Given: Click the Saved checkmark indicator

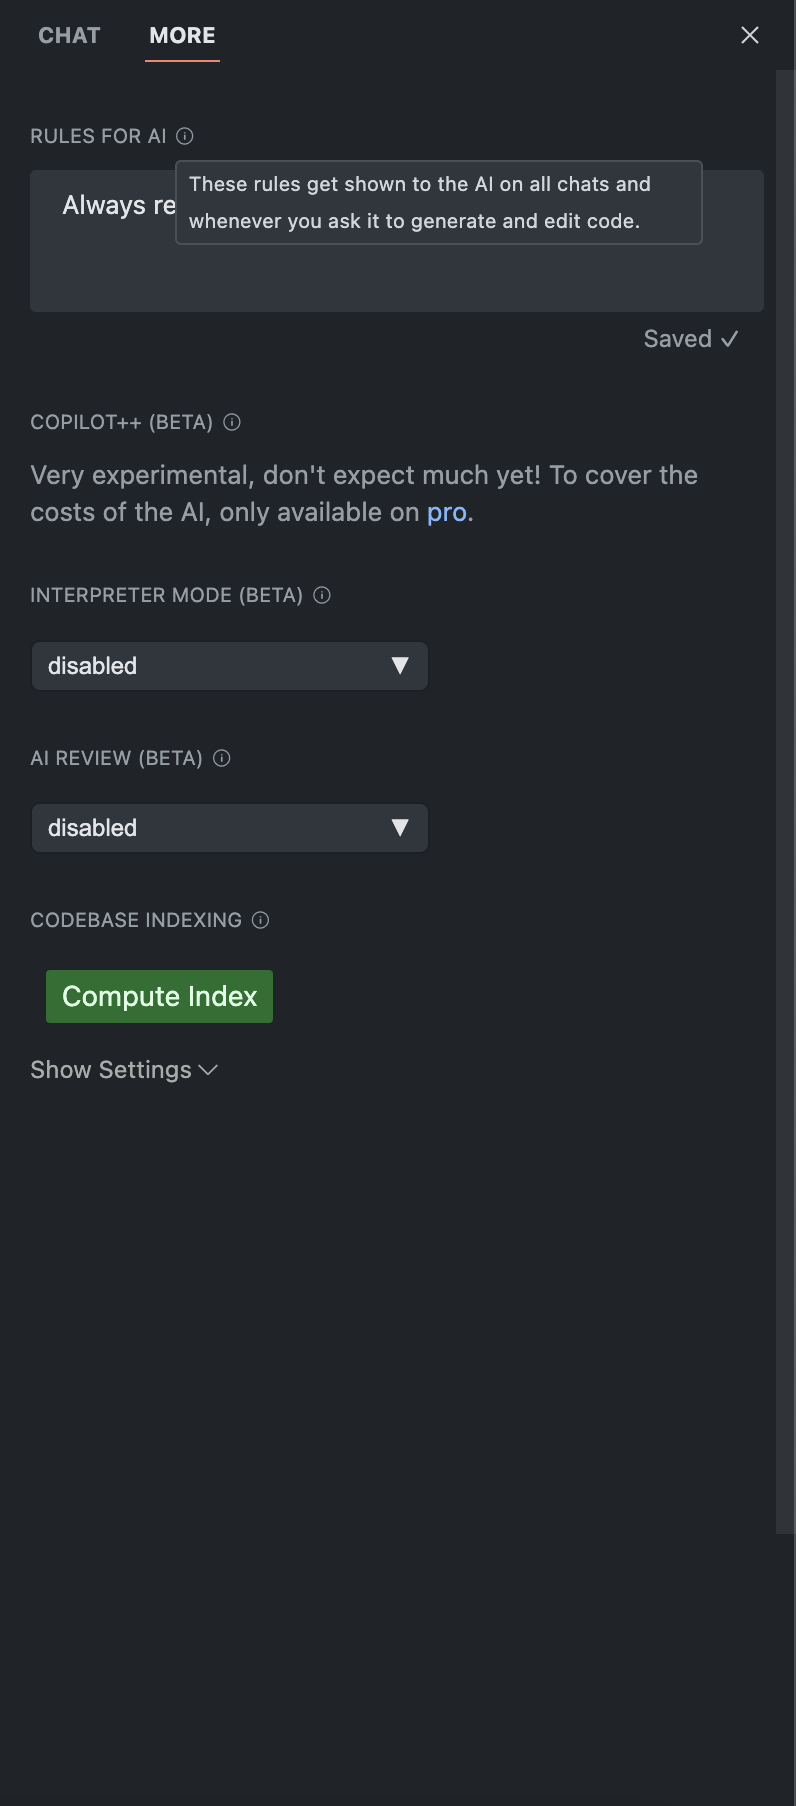Looking at the screenshot, I should (691, 339).
